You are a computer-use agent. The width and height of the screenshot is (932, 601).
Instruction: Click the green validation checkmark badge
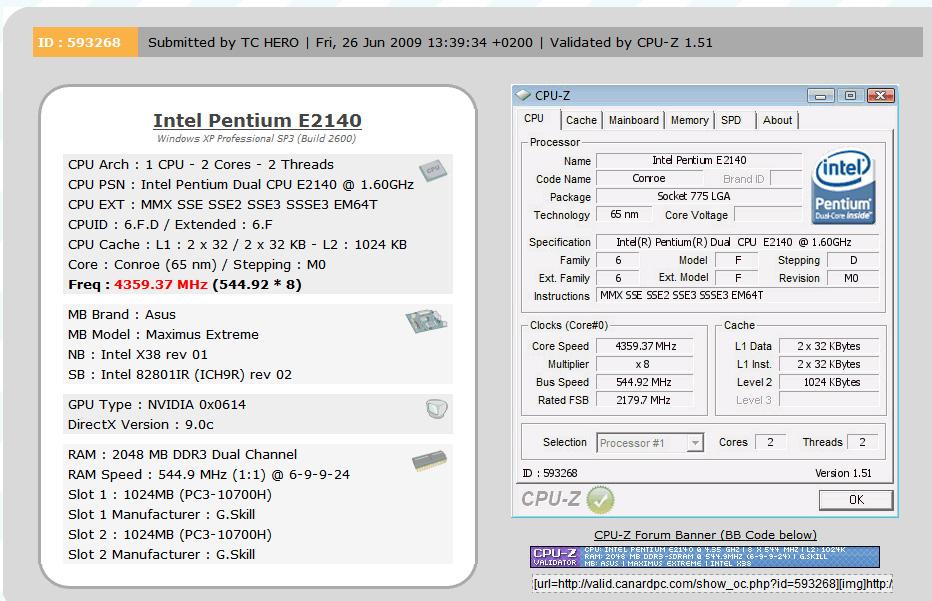pos(600,499)
